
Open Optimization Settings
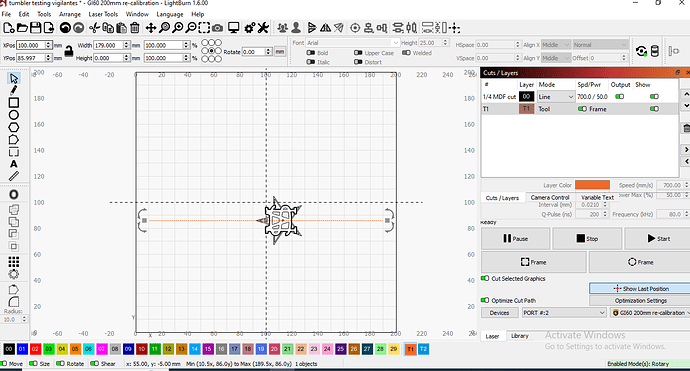tap(640, 301)
